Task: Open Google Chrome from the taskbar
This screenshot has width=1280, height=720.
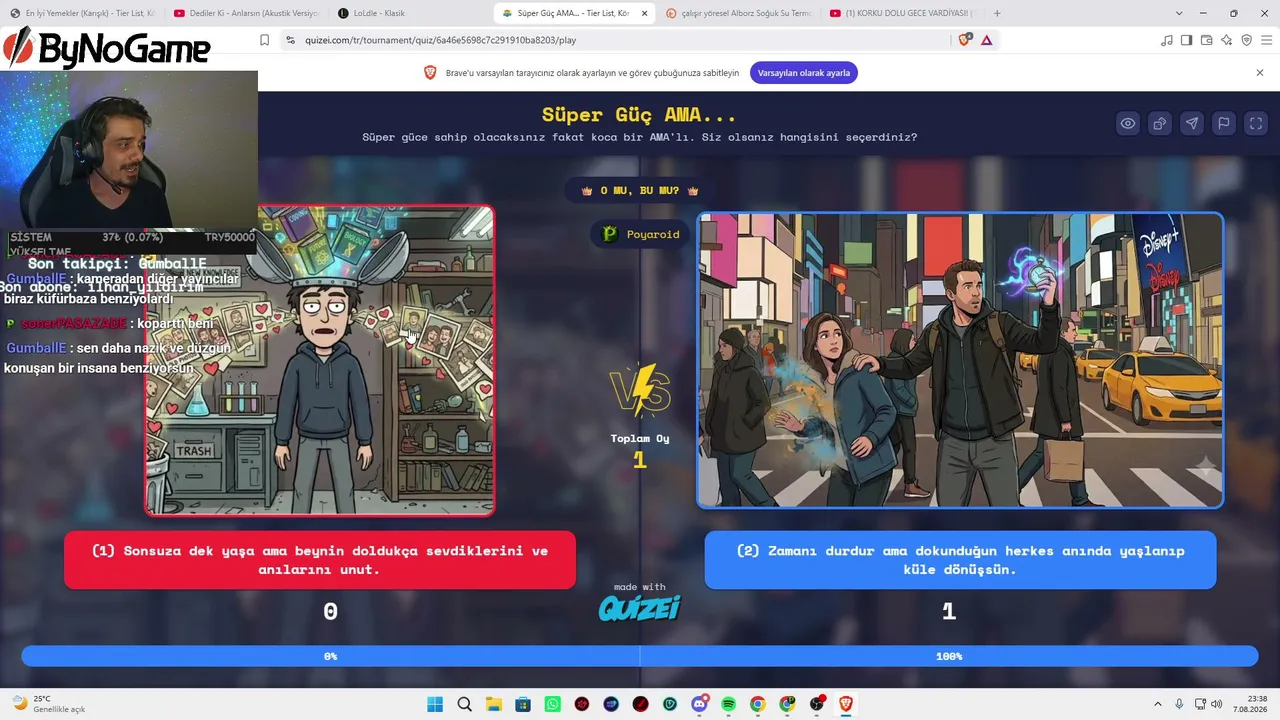Action: tap(758, 704)
